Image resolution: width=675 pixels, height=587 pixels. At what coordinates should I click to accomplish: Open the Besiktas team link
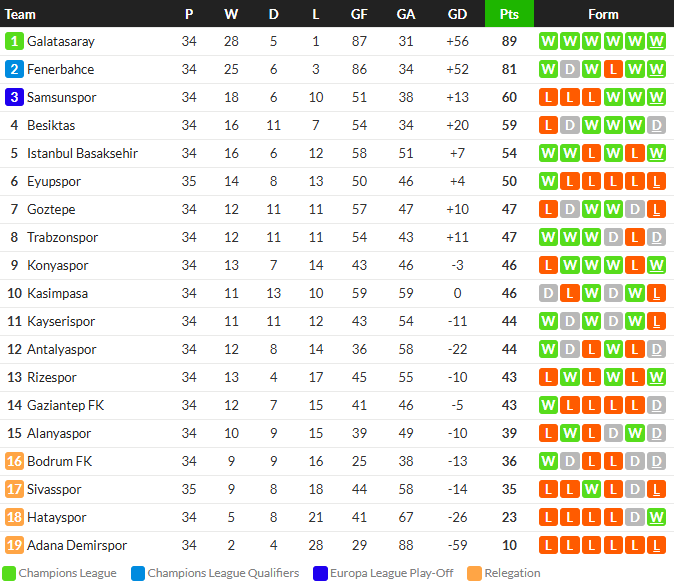click(x=51, y=125)
